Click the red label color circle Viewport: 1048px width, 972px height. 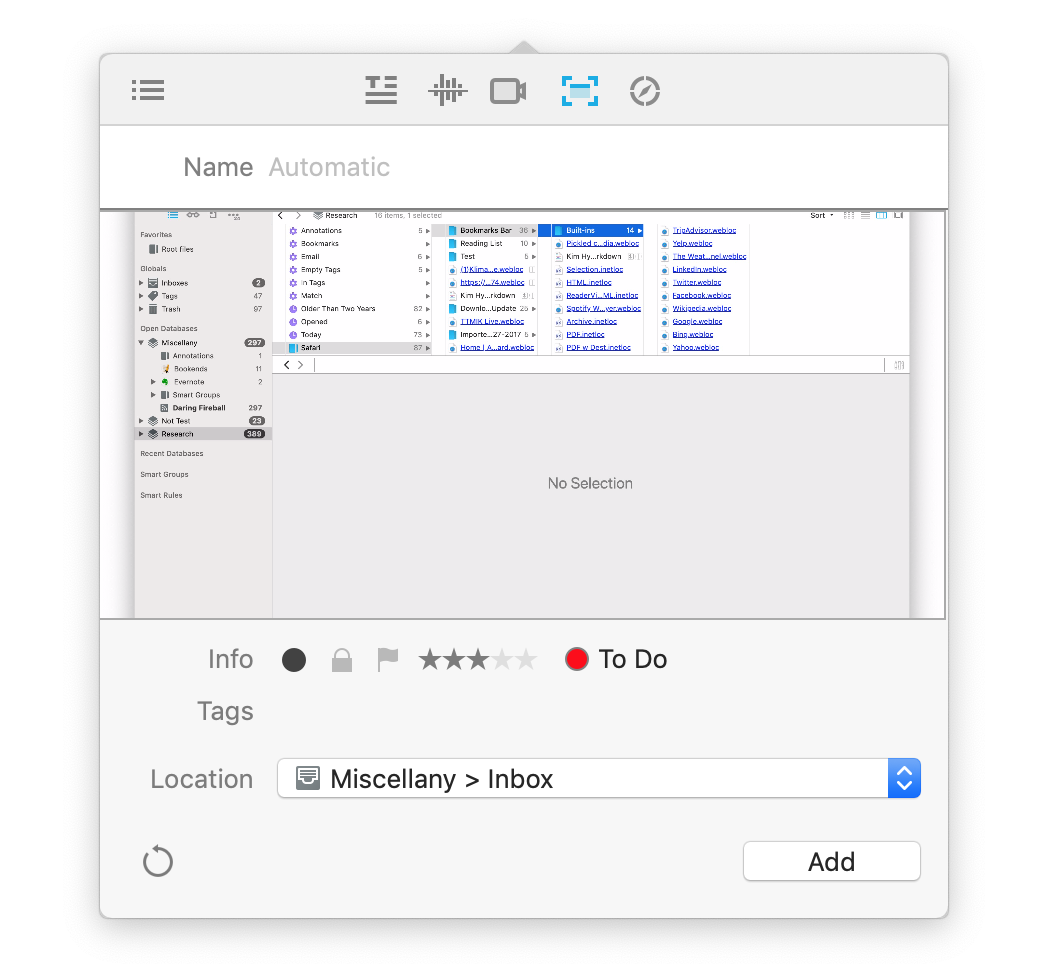tap(577, 660)
